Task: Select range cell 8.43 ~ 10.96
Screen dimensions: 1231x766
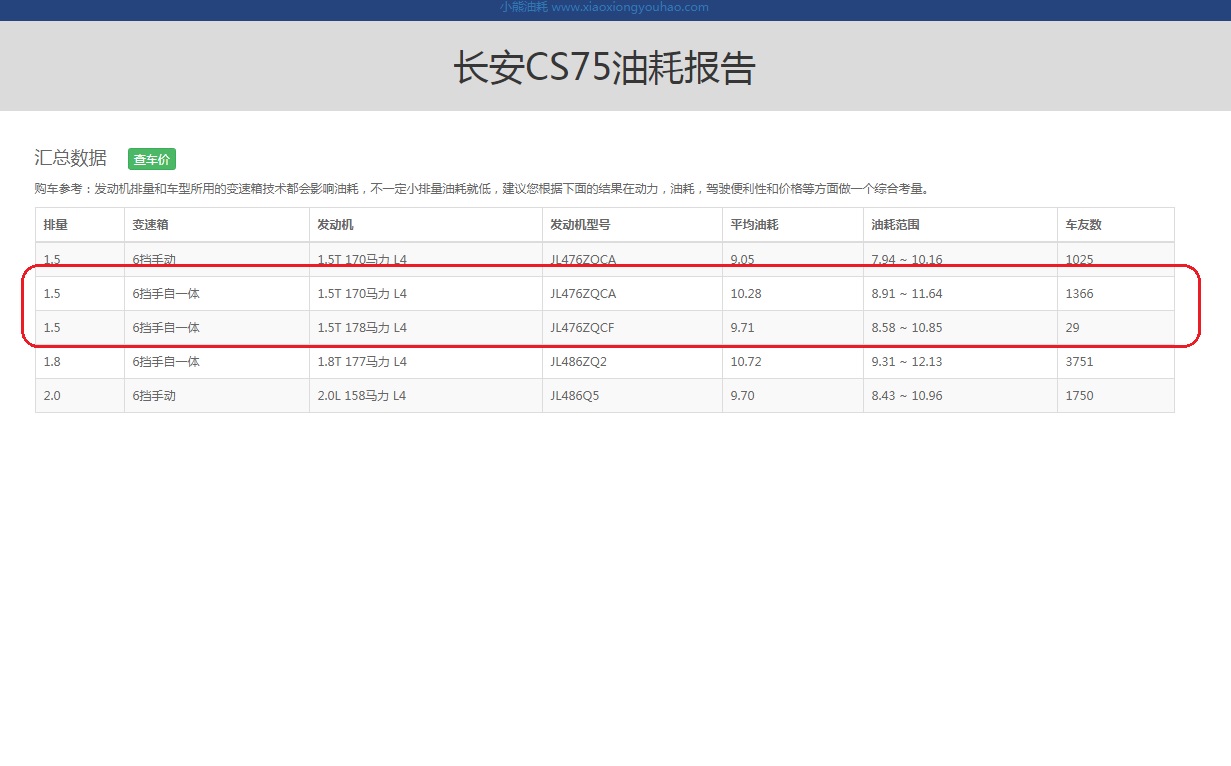Action: 907,396
